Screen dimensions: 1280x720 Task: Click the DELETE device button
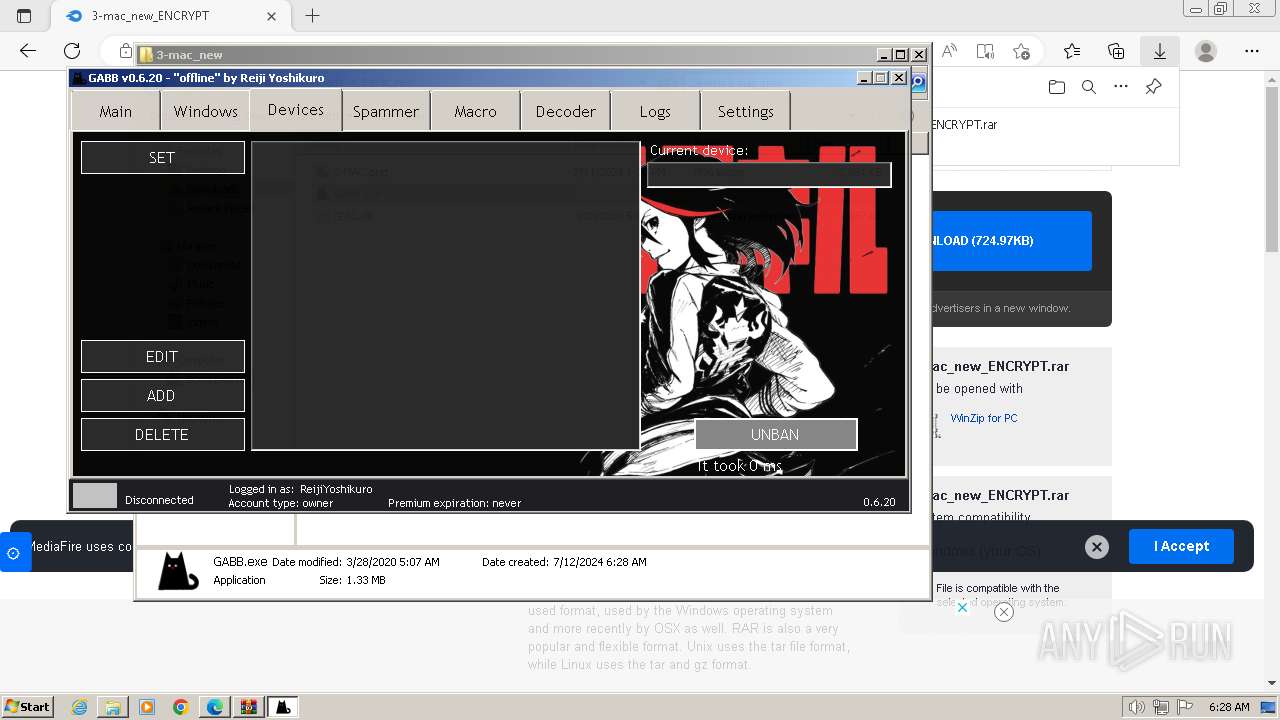click(x=162, y=434)
